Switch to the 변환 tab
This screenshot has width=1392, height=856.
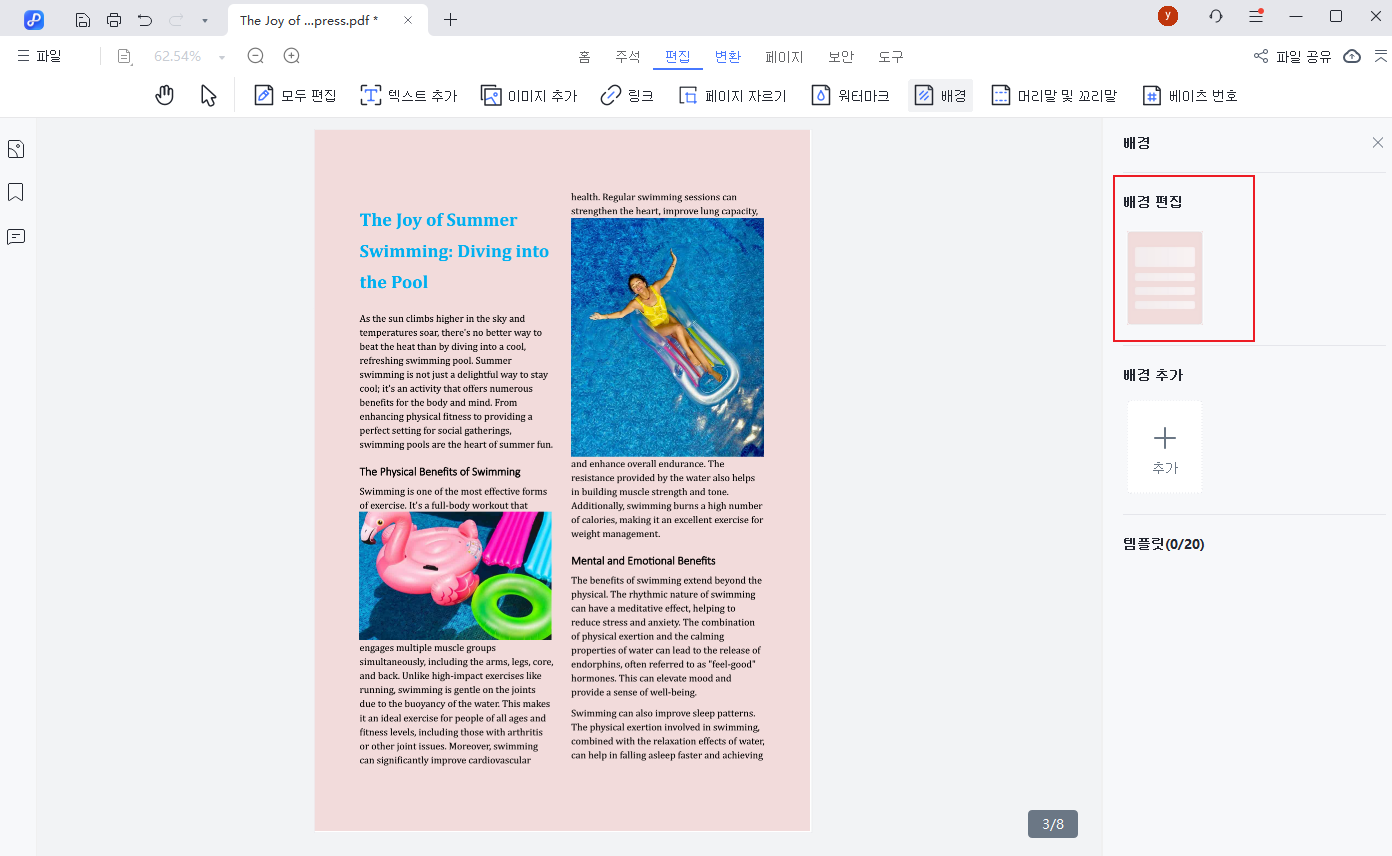pos(728,57)
